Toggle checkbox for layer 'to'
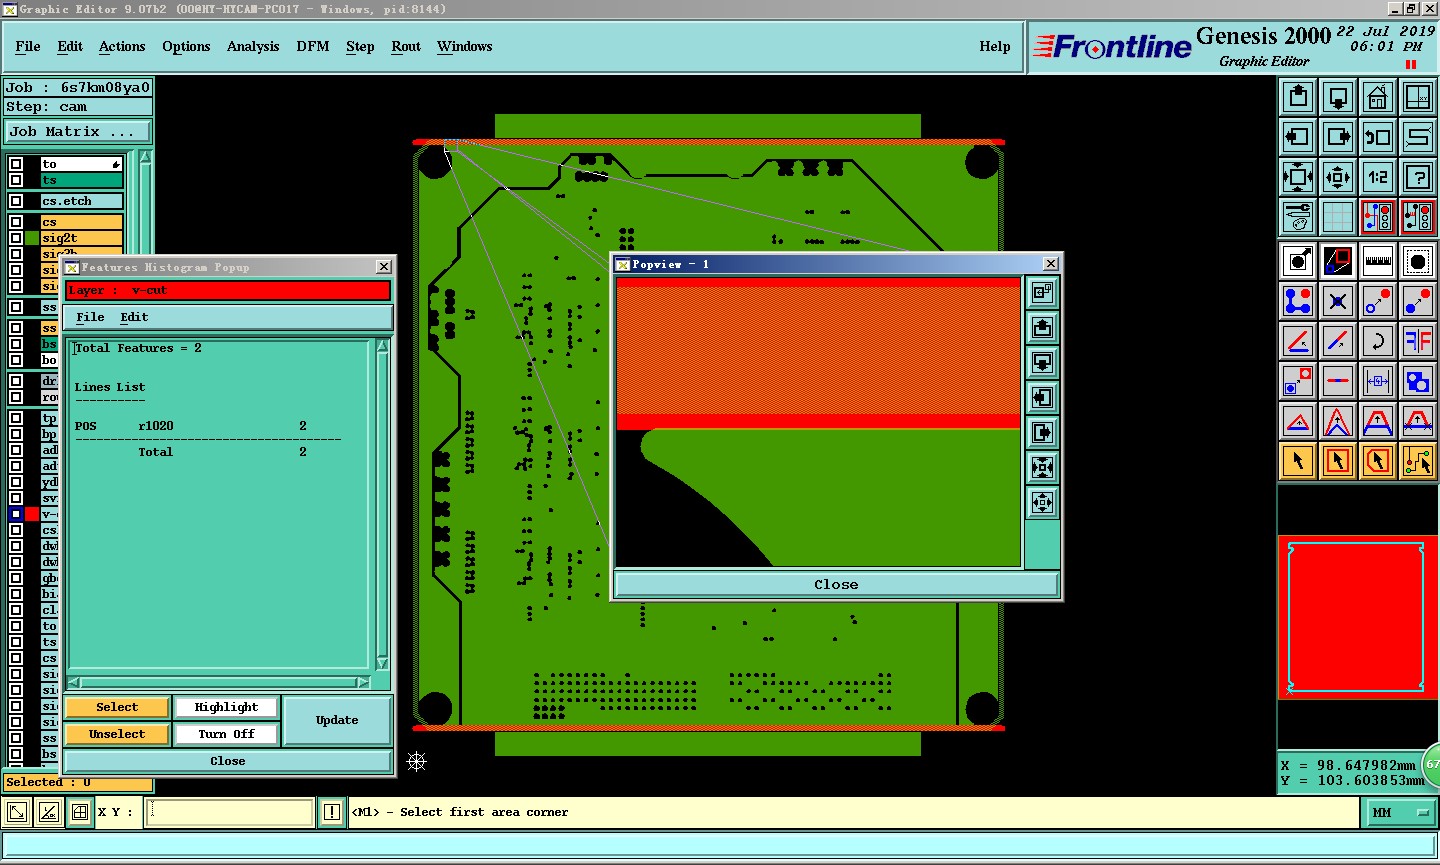 point(16,164)
